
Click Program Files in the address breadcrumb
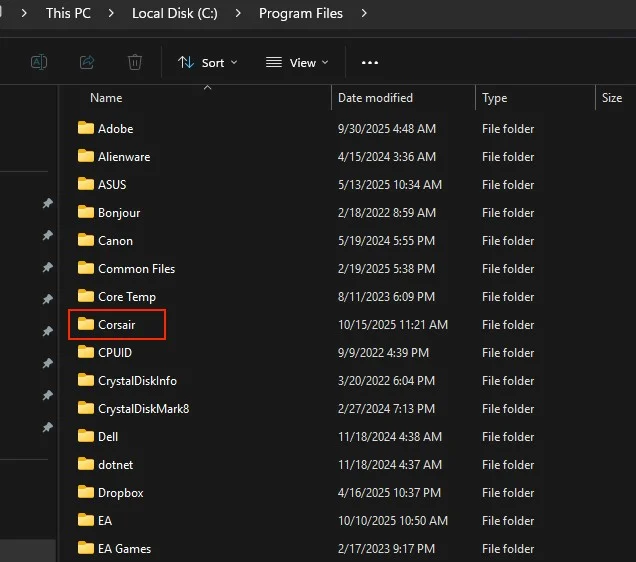coord(301,13)
